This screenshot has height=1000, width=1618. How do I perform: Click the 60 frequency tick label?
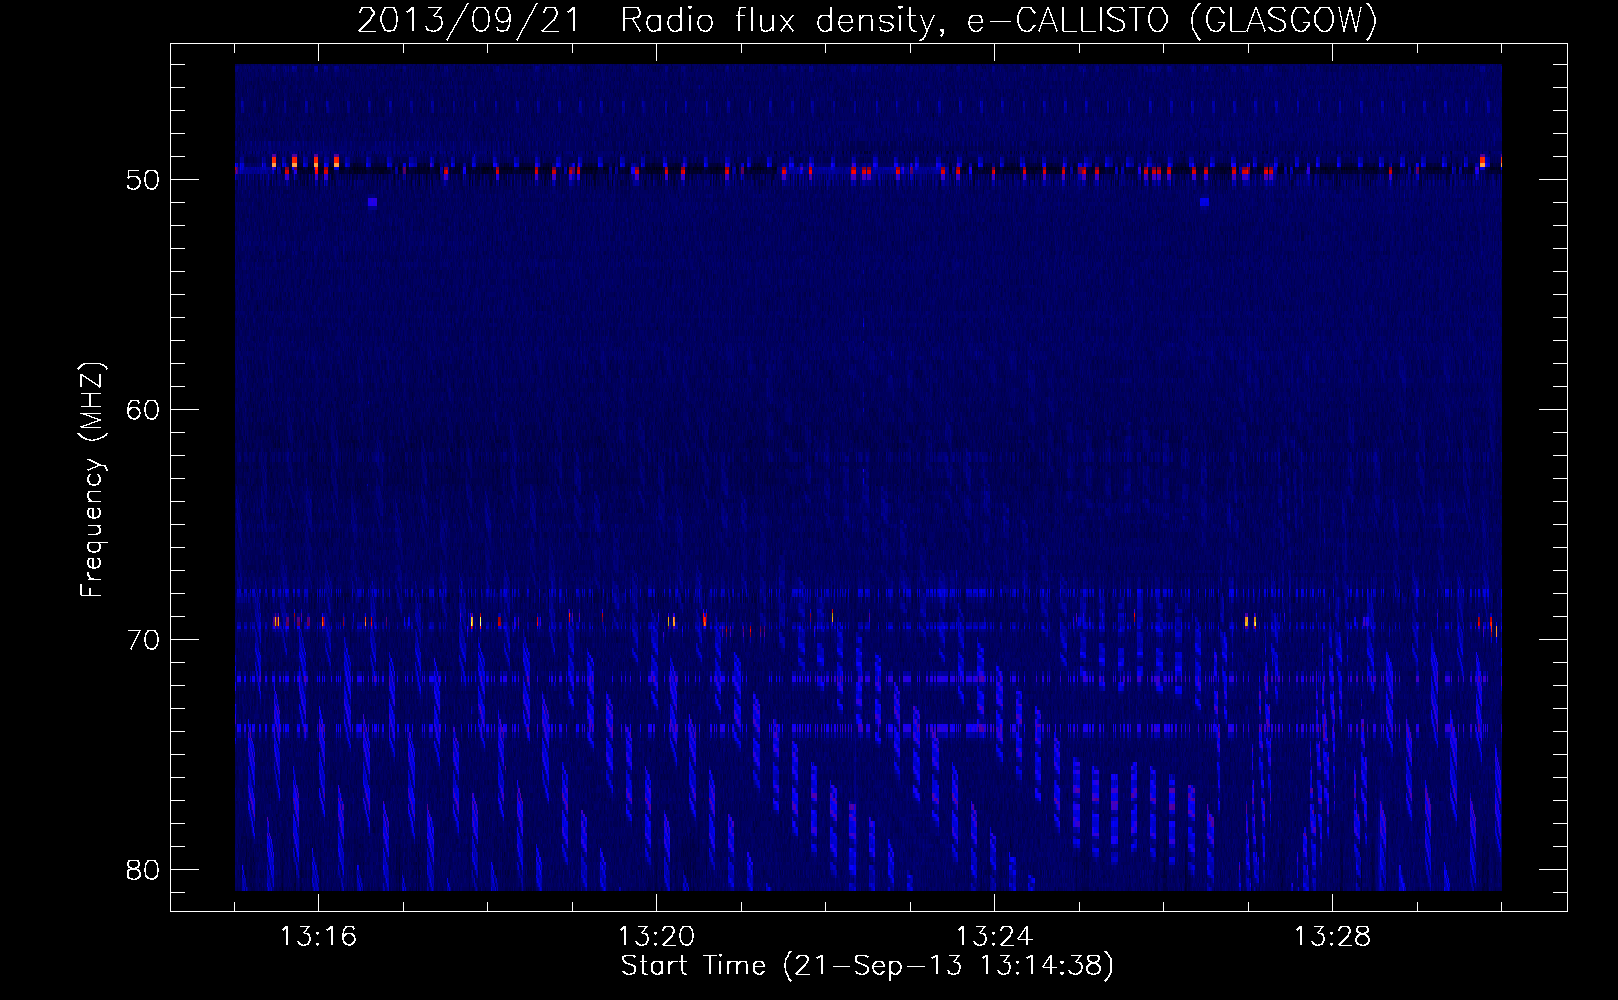pos(143,410)
